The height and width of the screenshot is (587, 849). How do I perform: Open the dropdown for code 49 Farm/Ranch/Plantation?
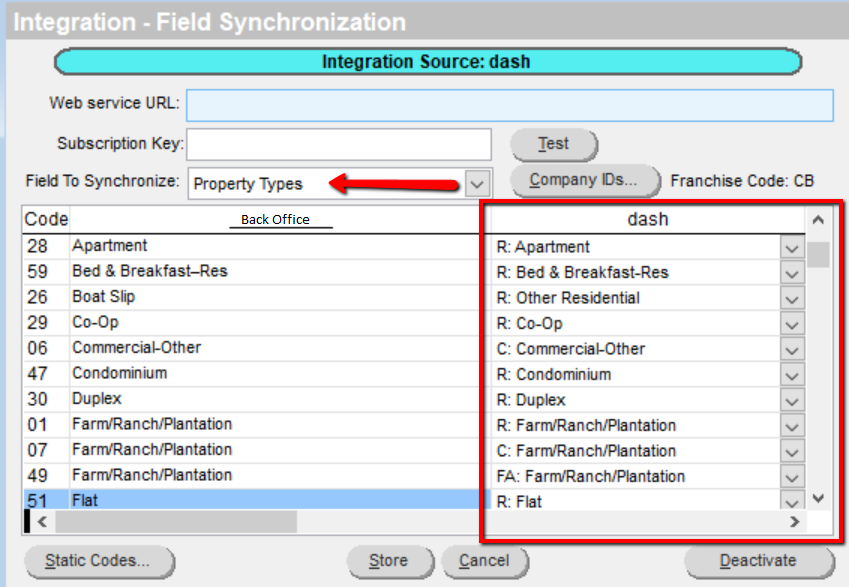tap(791, 476)
